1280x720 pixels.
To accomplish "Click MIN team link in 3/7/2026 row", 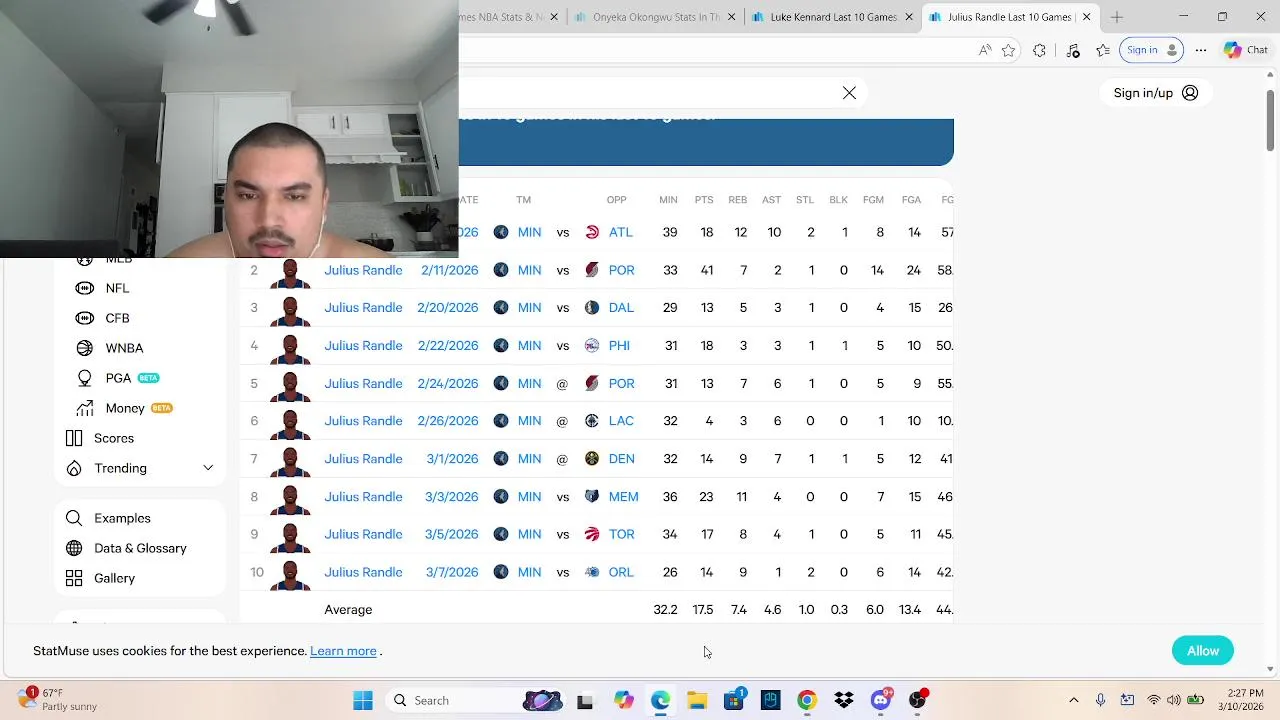I will (x=529, y=572).
